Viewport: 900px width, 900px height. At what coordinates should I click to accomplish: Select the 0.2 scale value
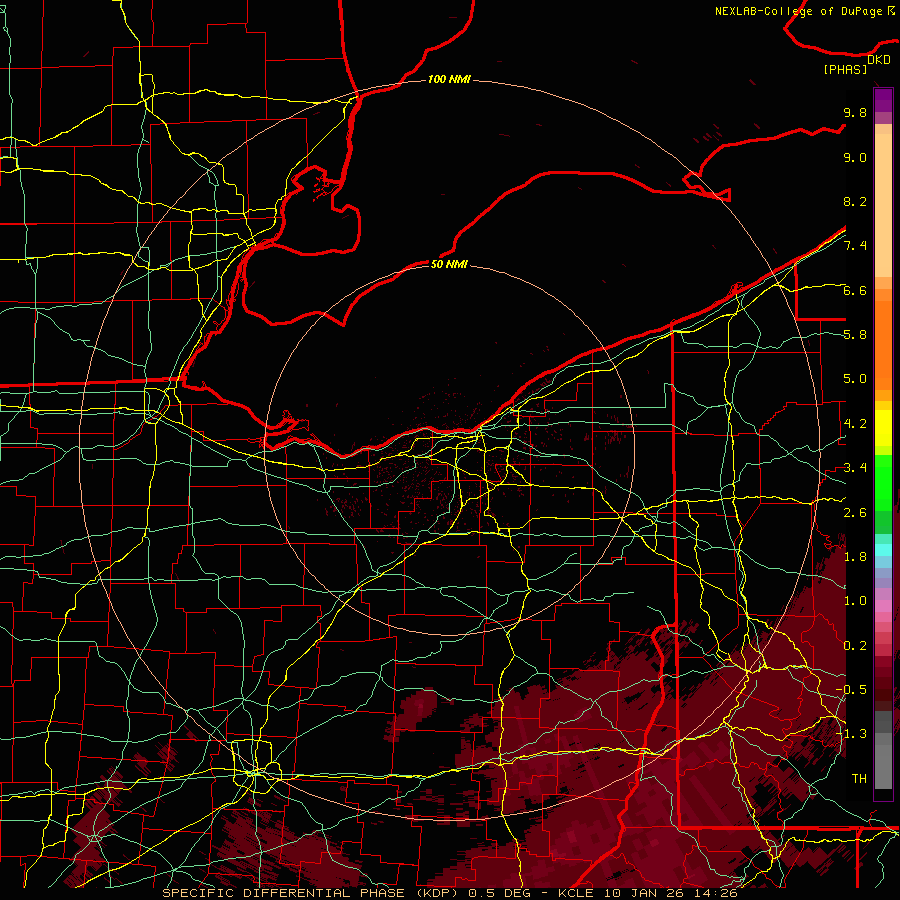pos(855,646)
